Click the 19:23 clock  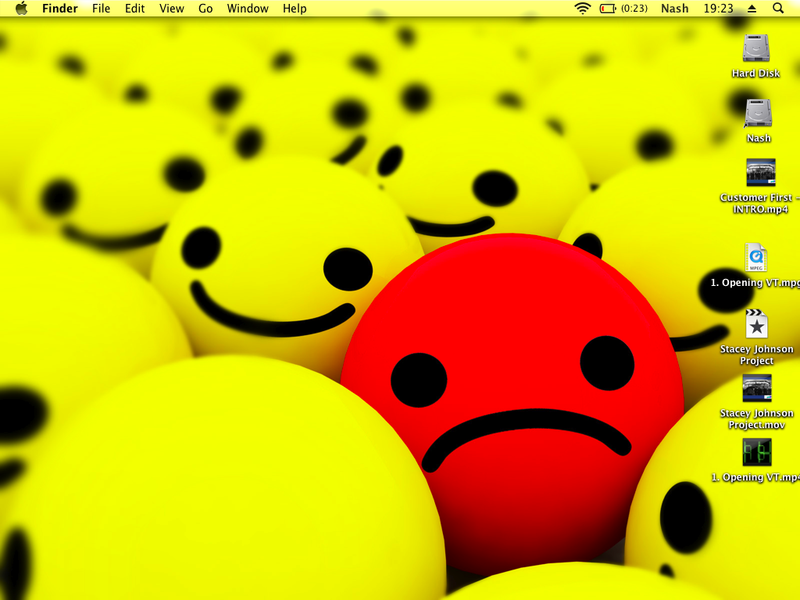point(718,9)
